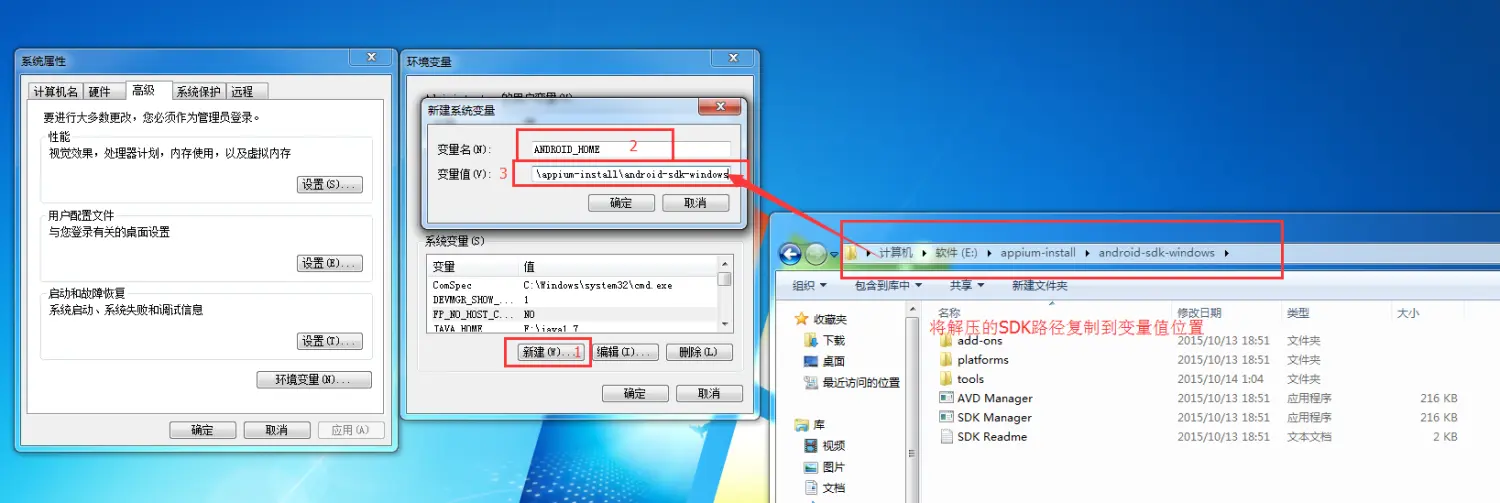Switch to 系统保护 tab in 系统属性
Image resolution: width=1500 pixels, height=503 pixels.
click(x=198, y=91)
